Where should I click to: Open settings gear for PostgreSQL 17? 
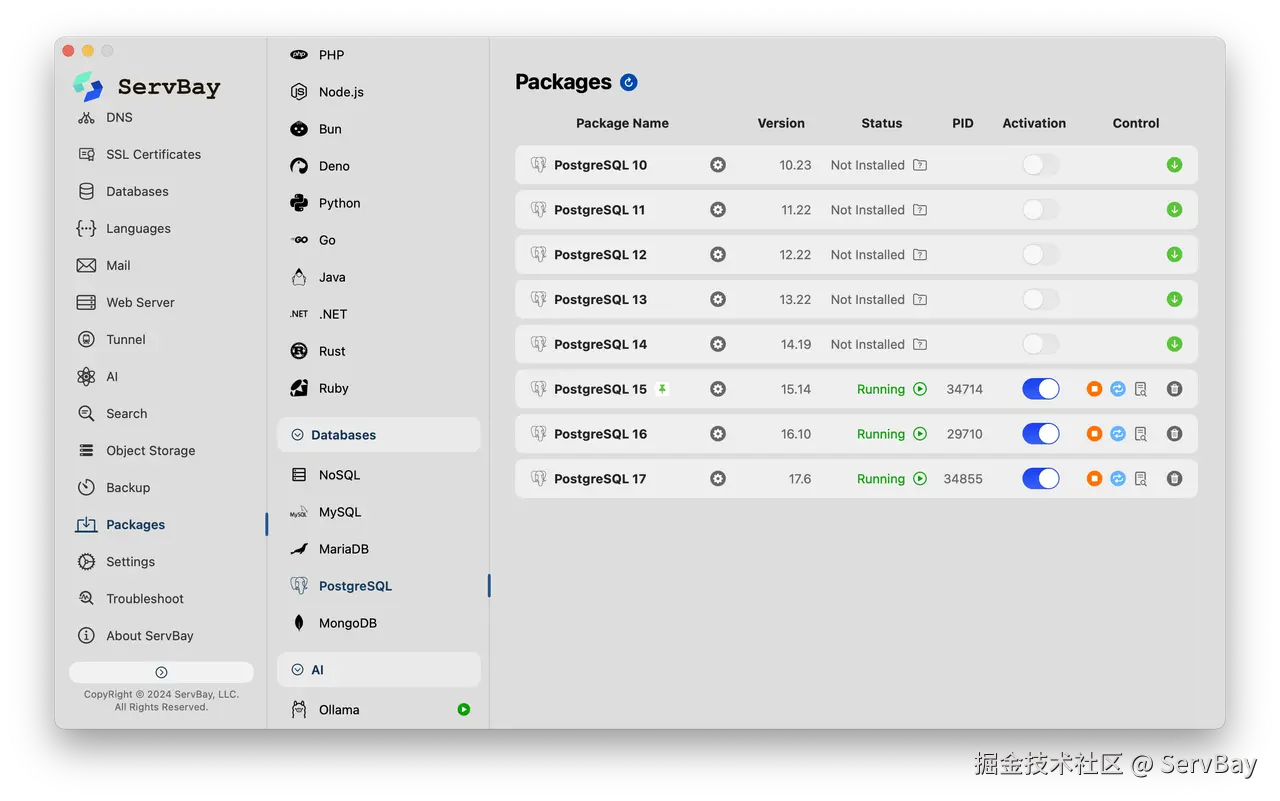pos(718,479)
